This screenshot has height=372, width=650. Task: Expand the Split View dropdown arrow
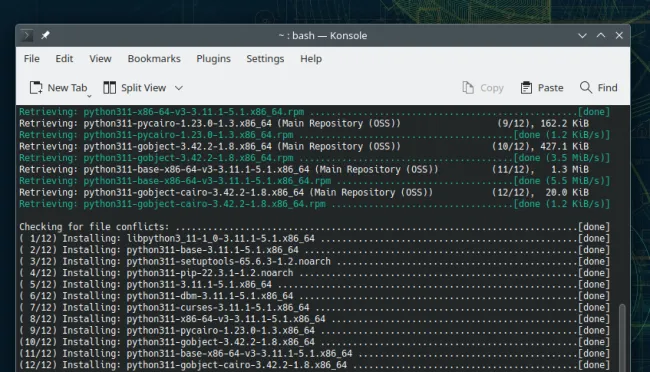(x=179, y=88)
